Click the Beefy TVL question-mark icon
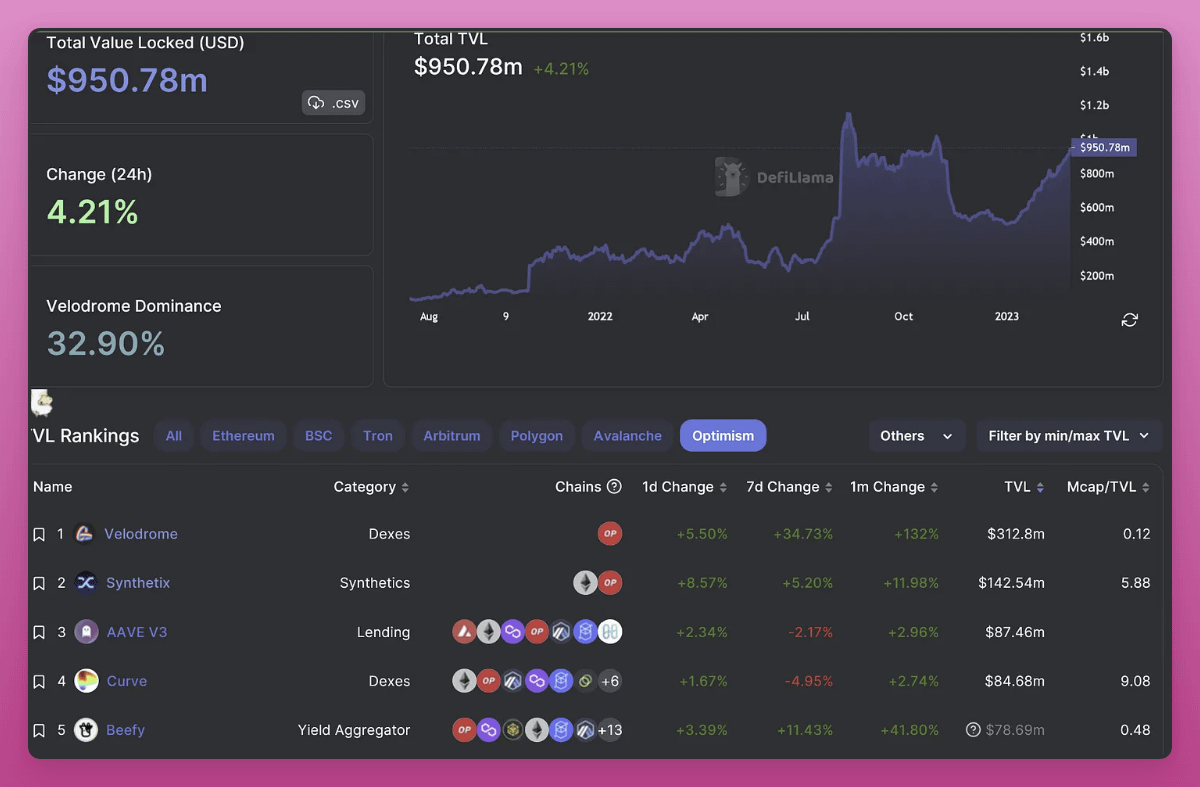This screenshot has height=787, width=1200. coord(973,730)
